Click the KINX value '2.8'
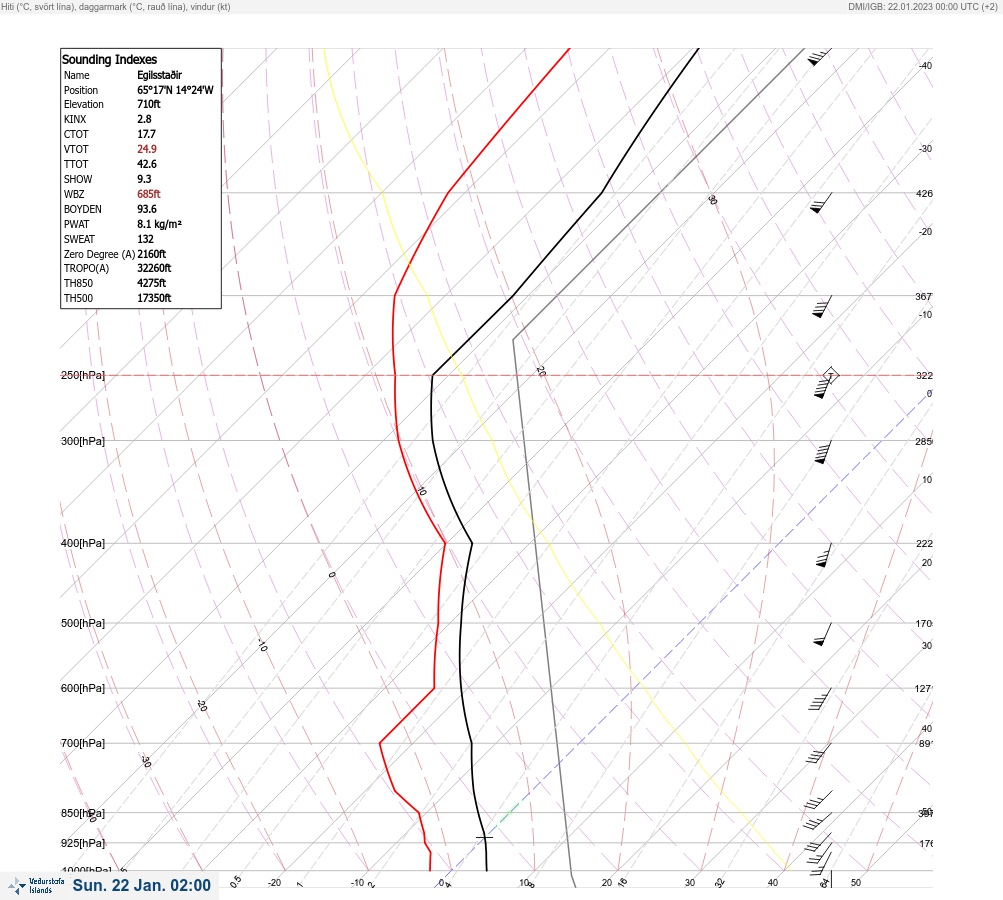 click(x=144, y=119)
